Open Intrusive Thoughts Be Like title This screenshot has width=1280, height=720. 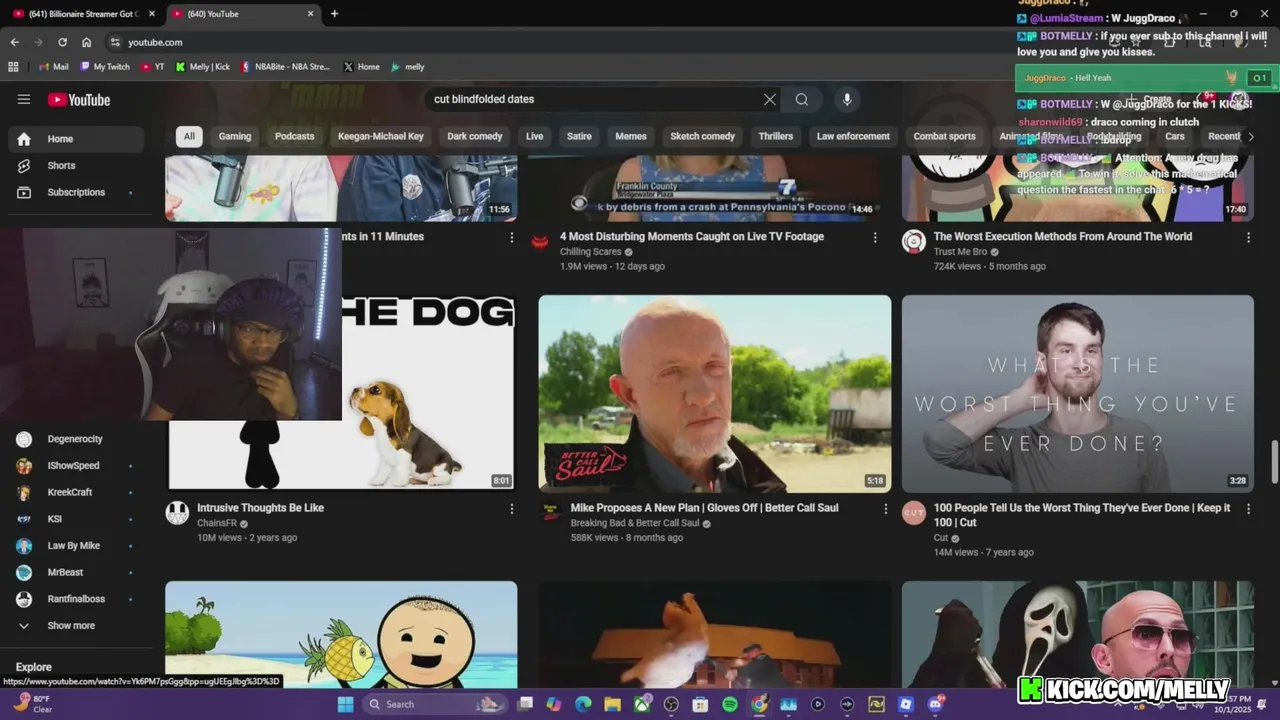260,508
